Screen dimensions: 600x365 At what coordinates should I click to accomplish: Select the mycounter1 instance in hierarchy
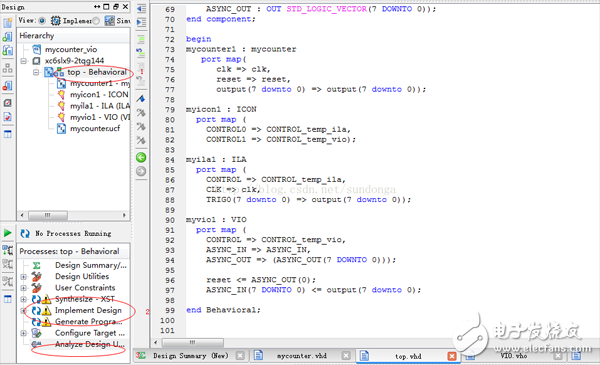(100, 83)
